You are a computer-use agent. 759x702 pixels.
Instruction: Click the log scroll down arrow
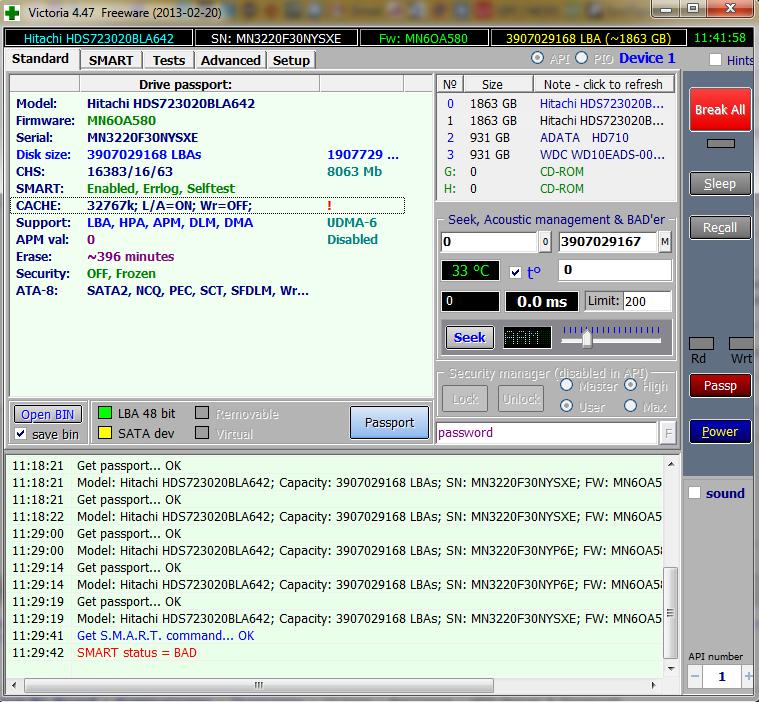click(x=670, y=669)
